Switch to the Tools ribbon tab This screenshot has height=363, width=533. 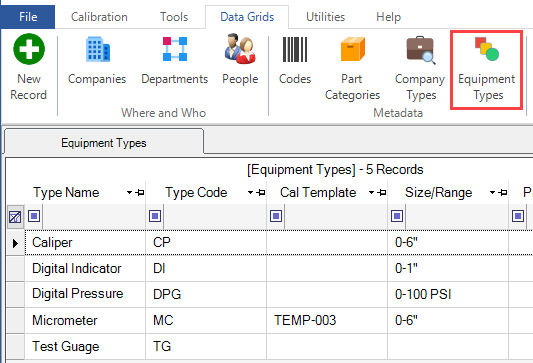point(174,17)
